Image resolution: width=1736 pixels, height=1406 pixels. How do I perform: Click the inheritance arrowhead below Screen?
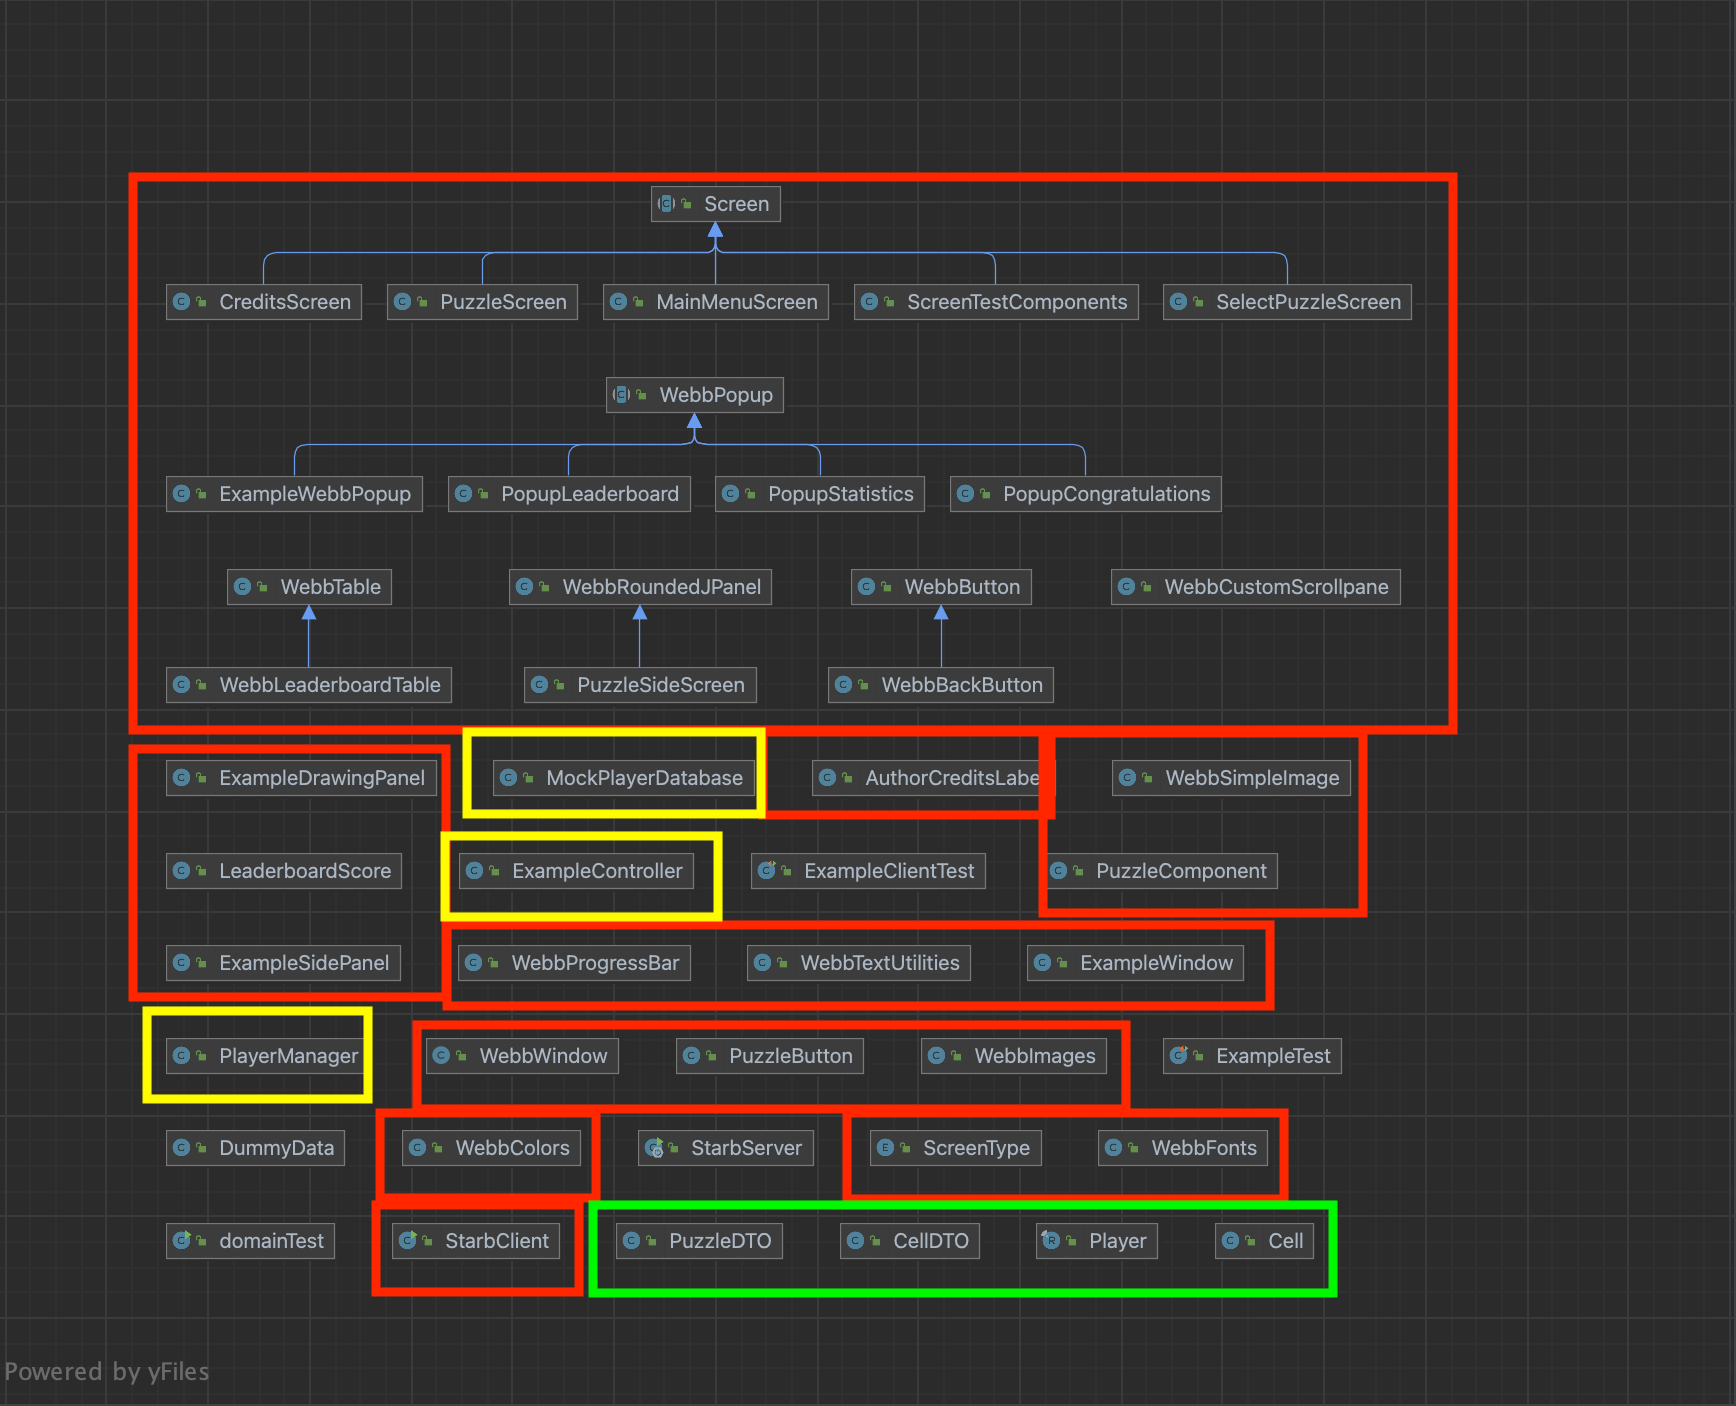tap(715, 231)
